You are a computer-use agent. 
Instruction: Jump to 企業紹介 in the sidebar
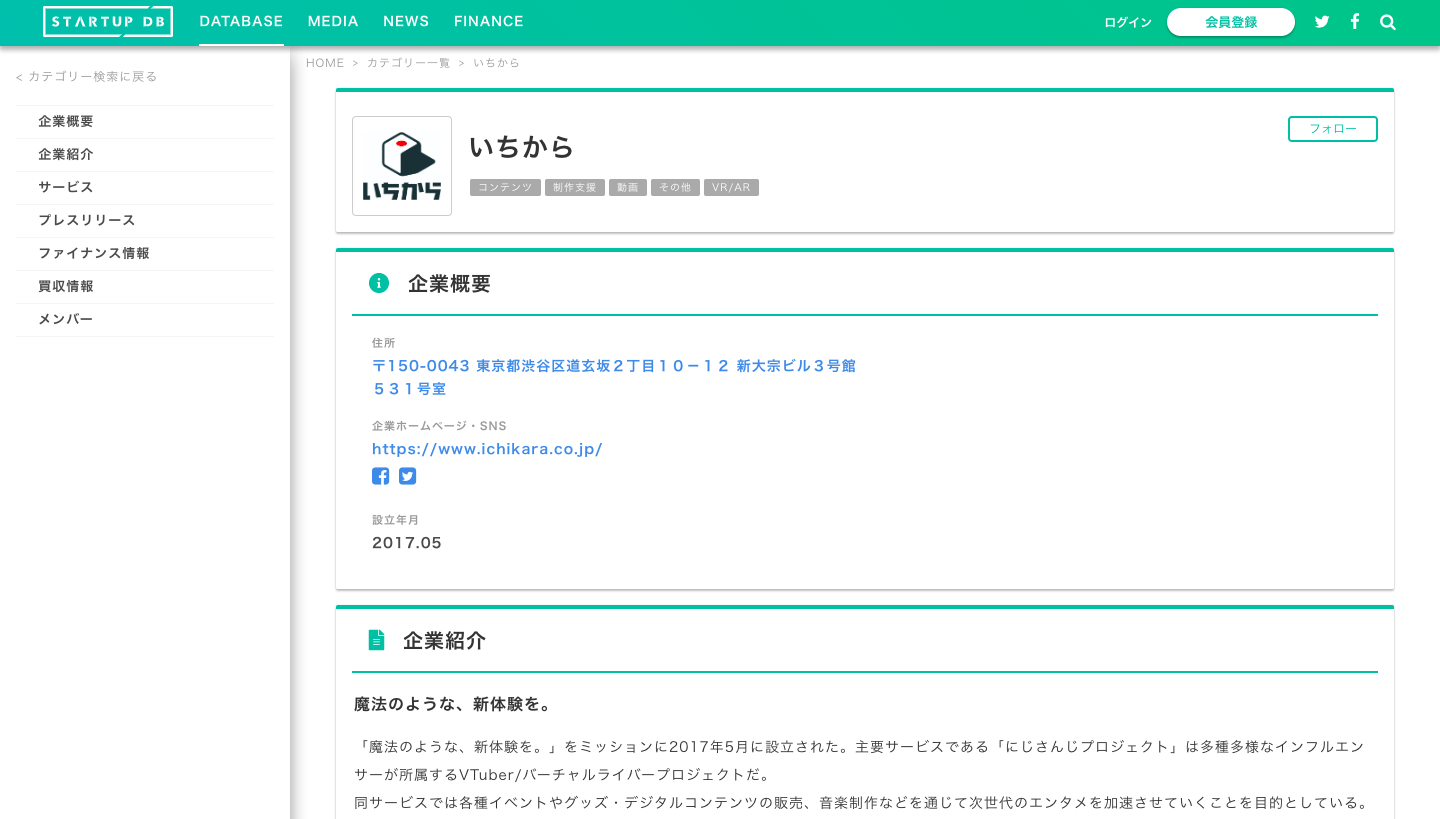pos(145,154)
